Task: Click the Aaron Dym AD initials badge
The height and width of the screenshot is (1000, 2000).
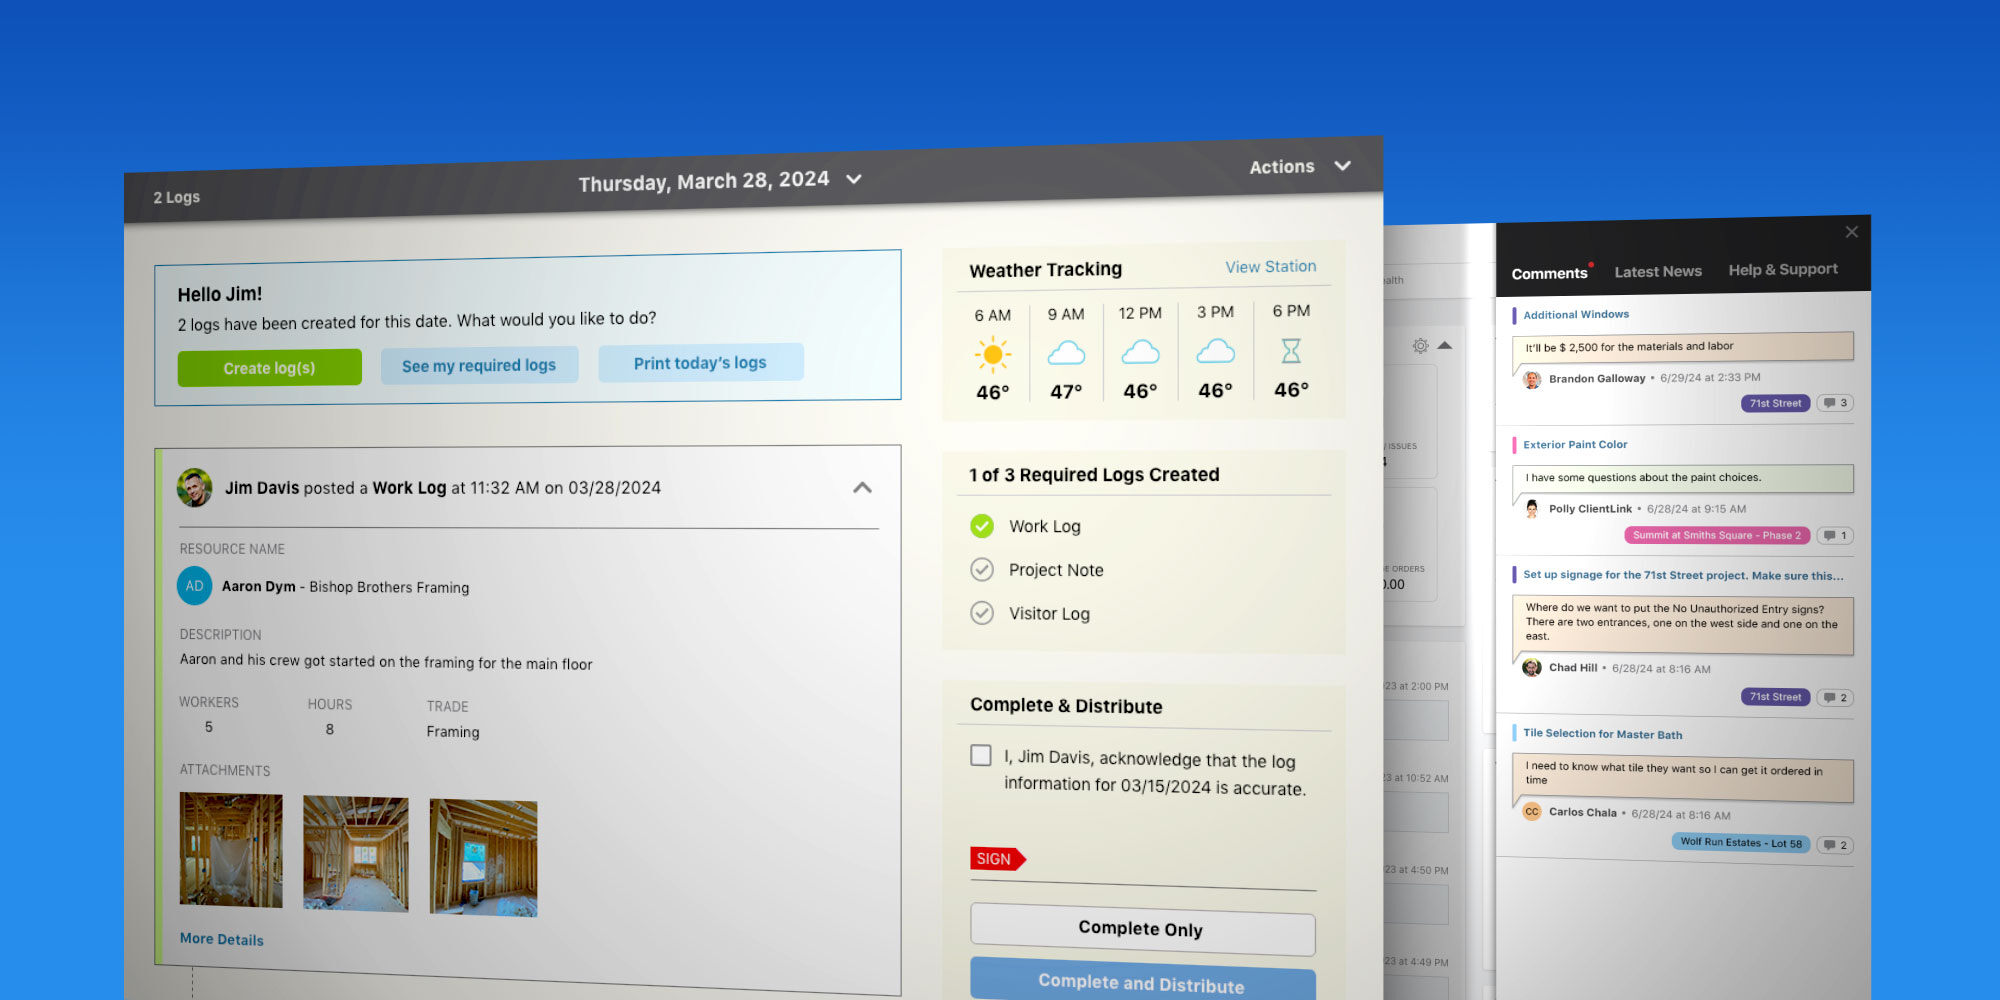Action: (195, 586)
